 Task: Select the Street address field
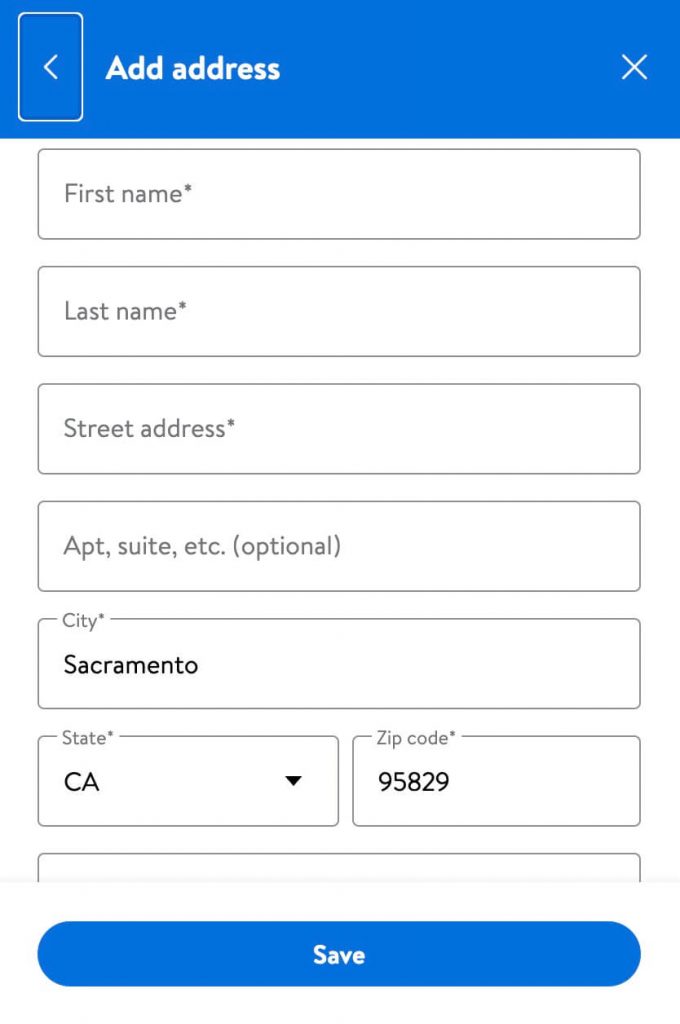point(339,429)
